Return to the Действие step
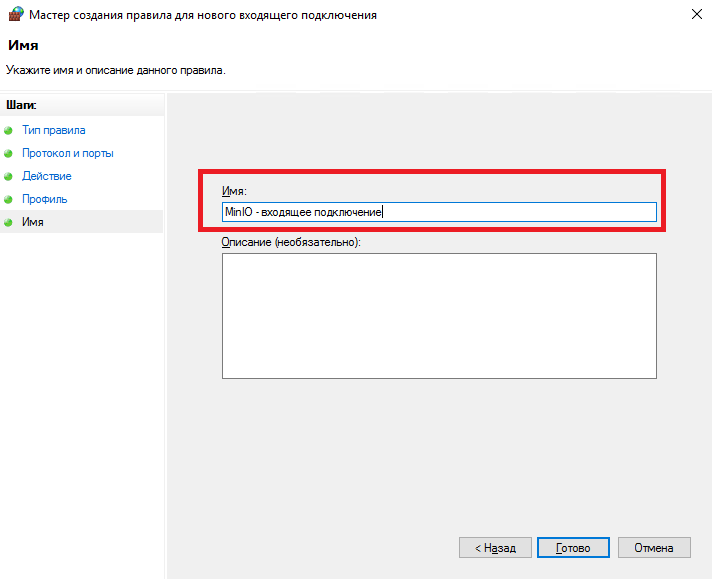712x579 pixels. [46, 176]
